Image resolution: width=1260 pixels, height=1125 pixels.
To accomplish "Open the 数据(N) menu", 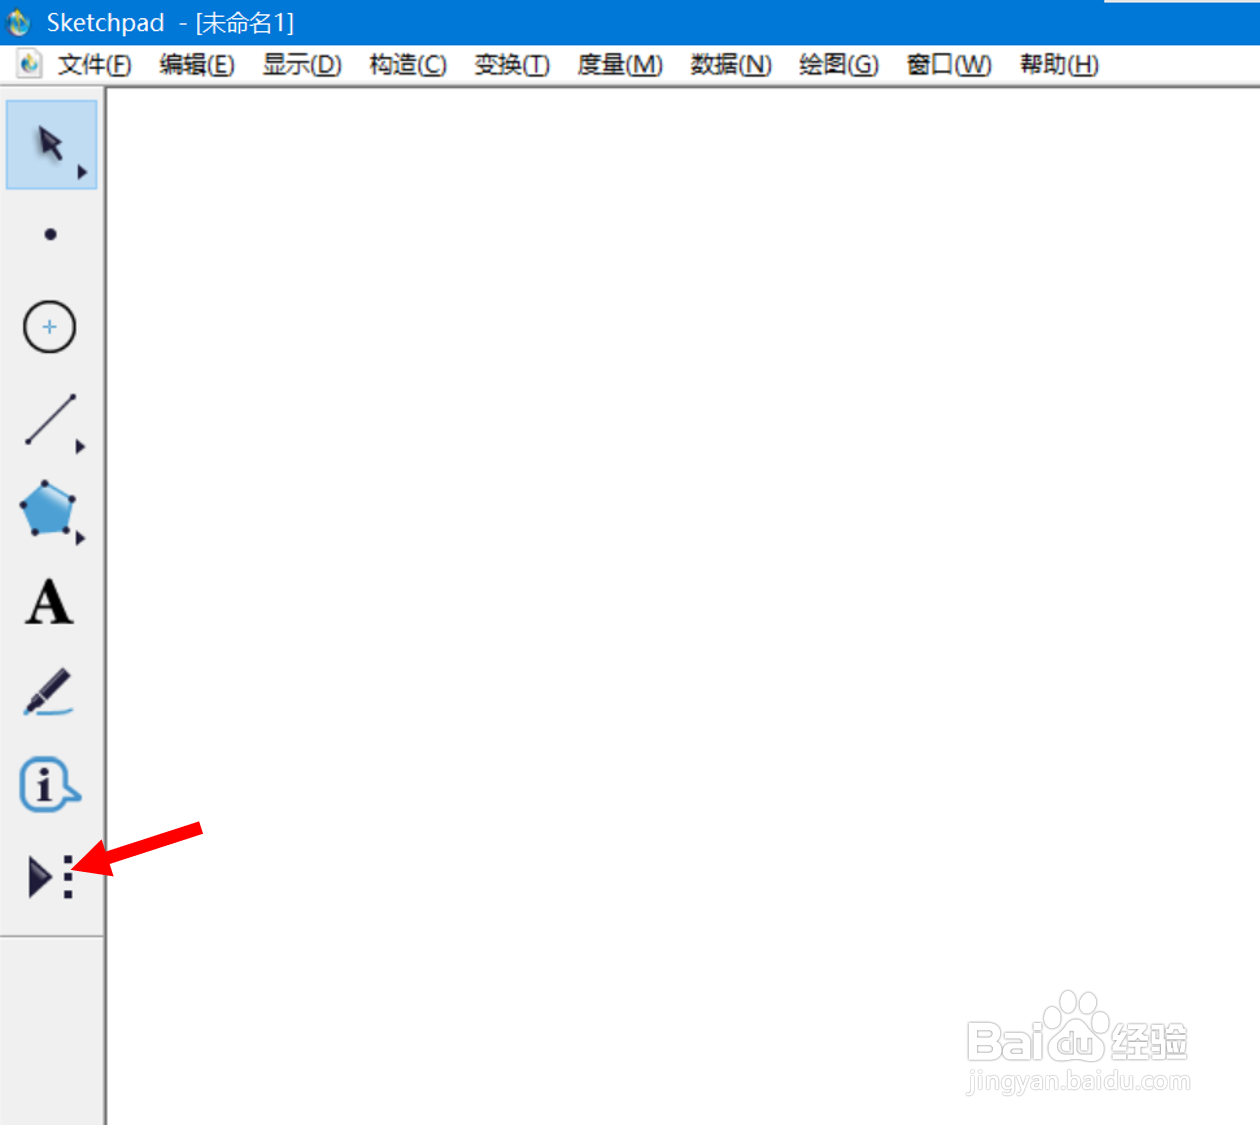I will pos(731,65).
